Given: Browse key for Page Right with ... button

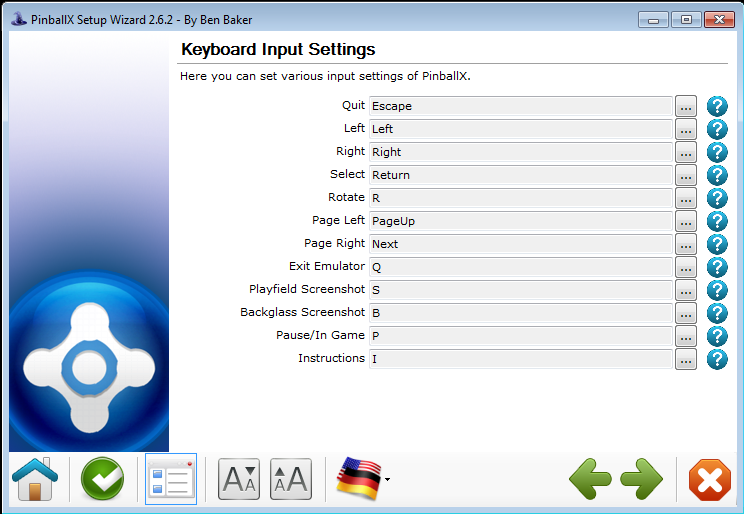Looking at the screenshot, I should (686, 244).
